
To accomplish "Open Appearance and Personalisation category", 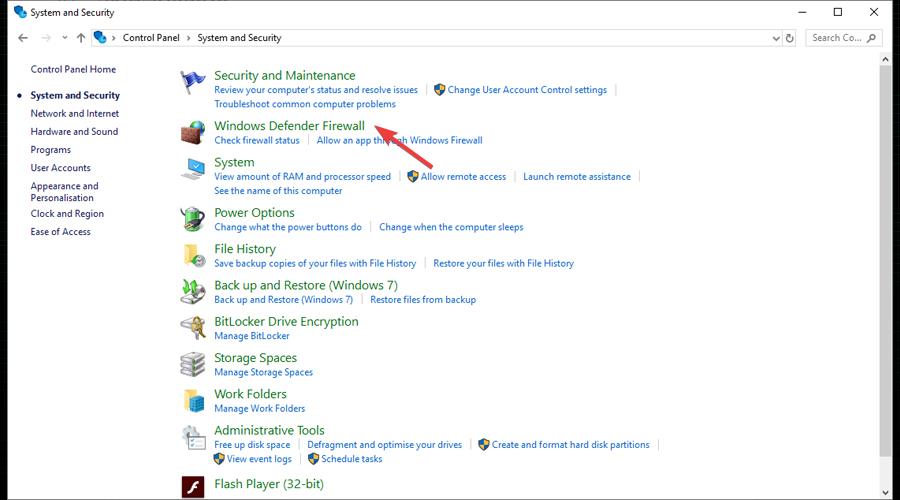I will [x=64, y=192].
